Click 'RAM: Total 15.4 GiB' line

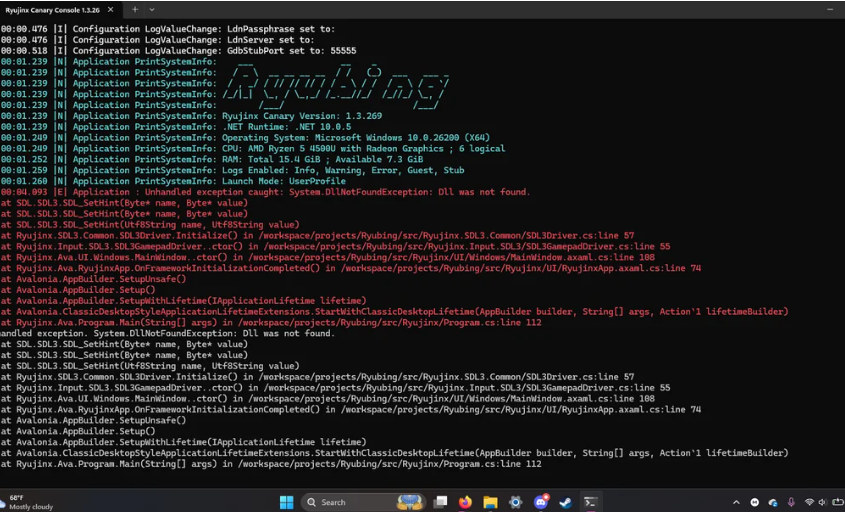click(212, 159)
